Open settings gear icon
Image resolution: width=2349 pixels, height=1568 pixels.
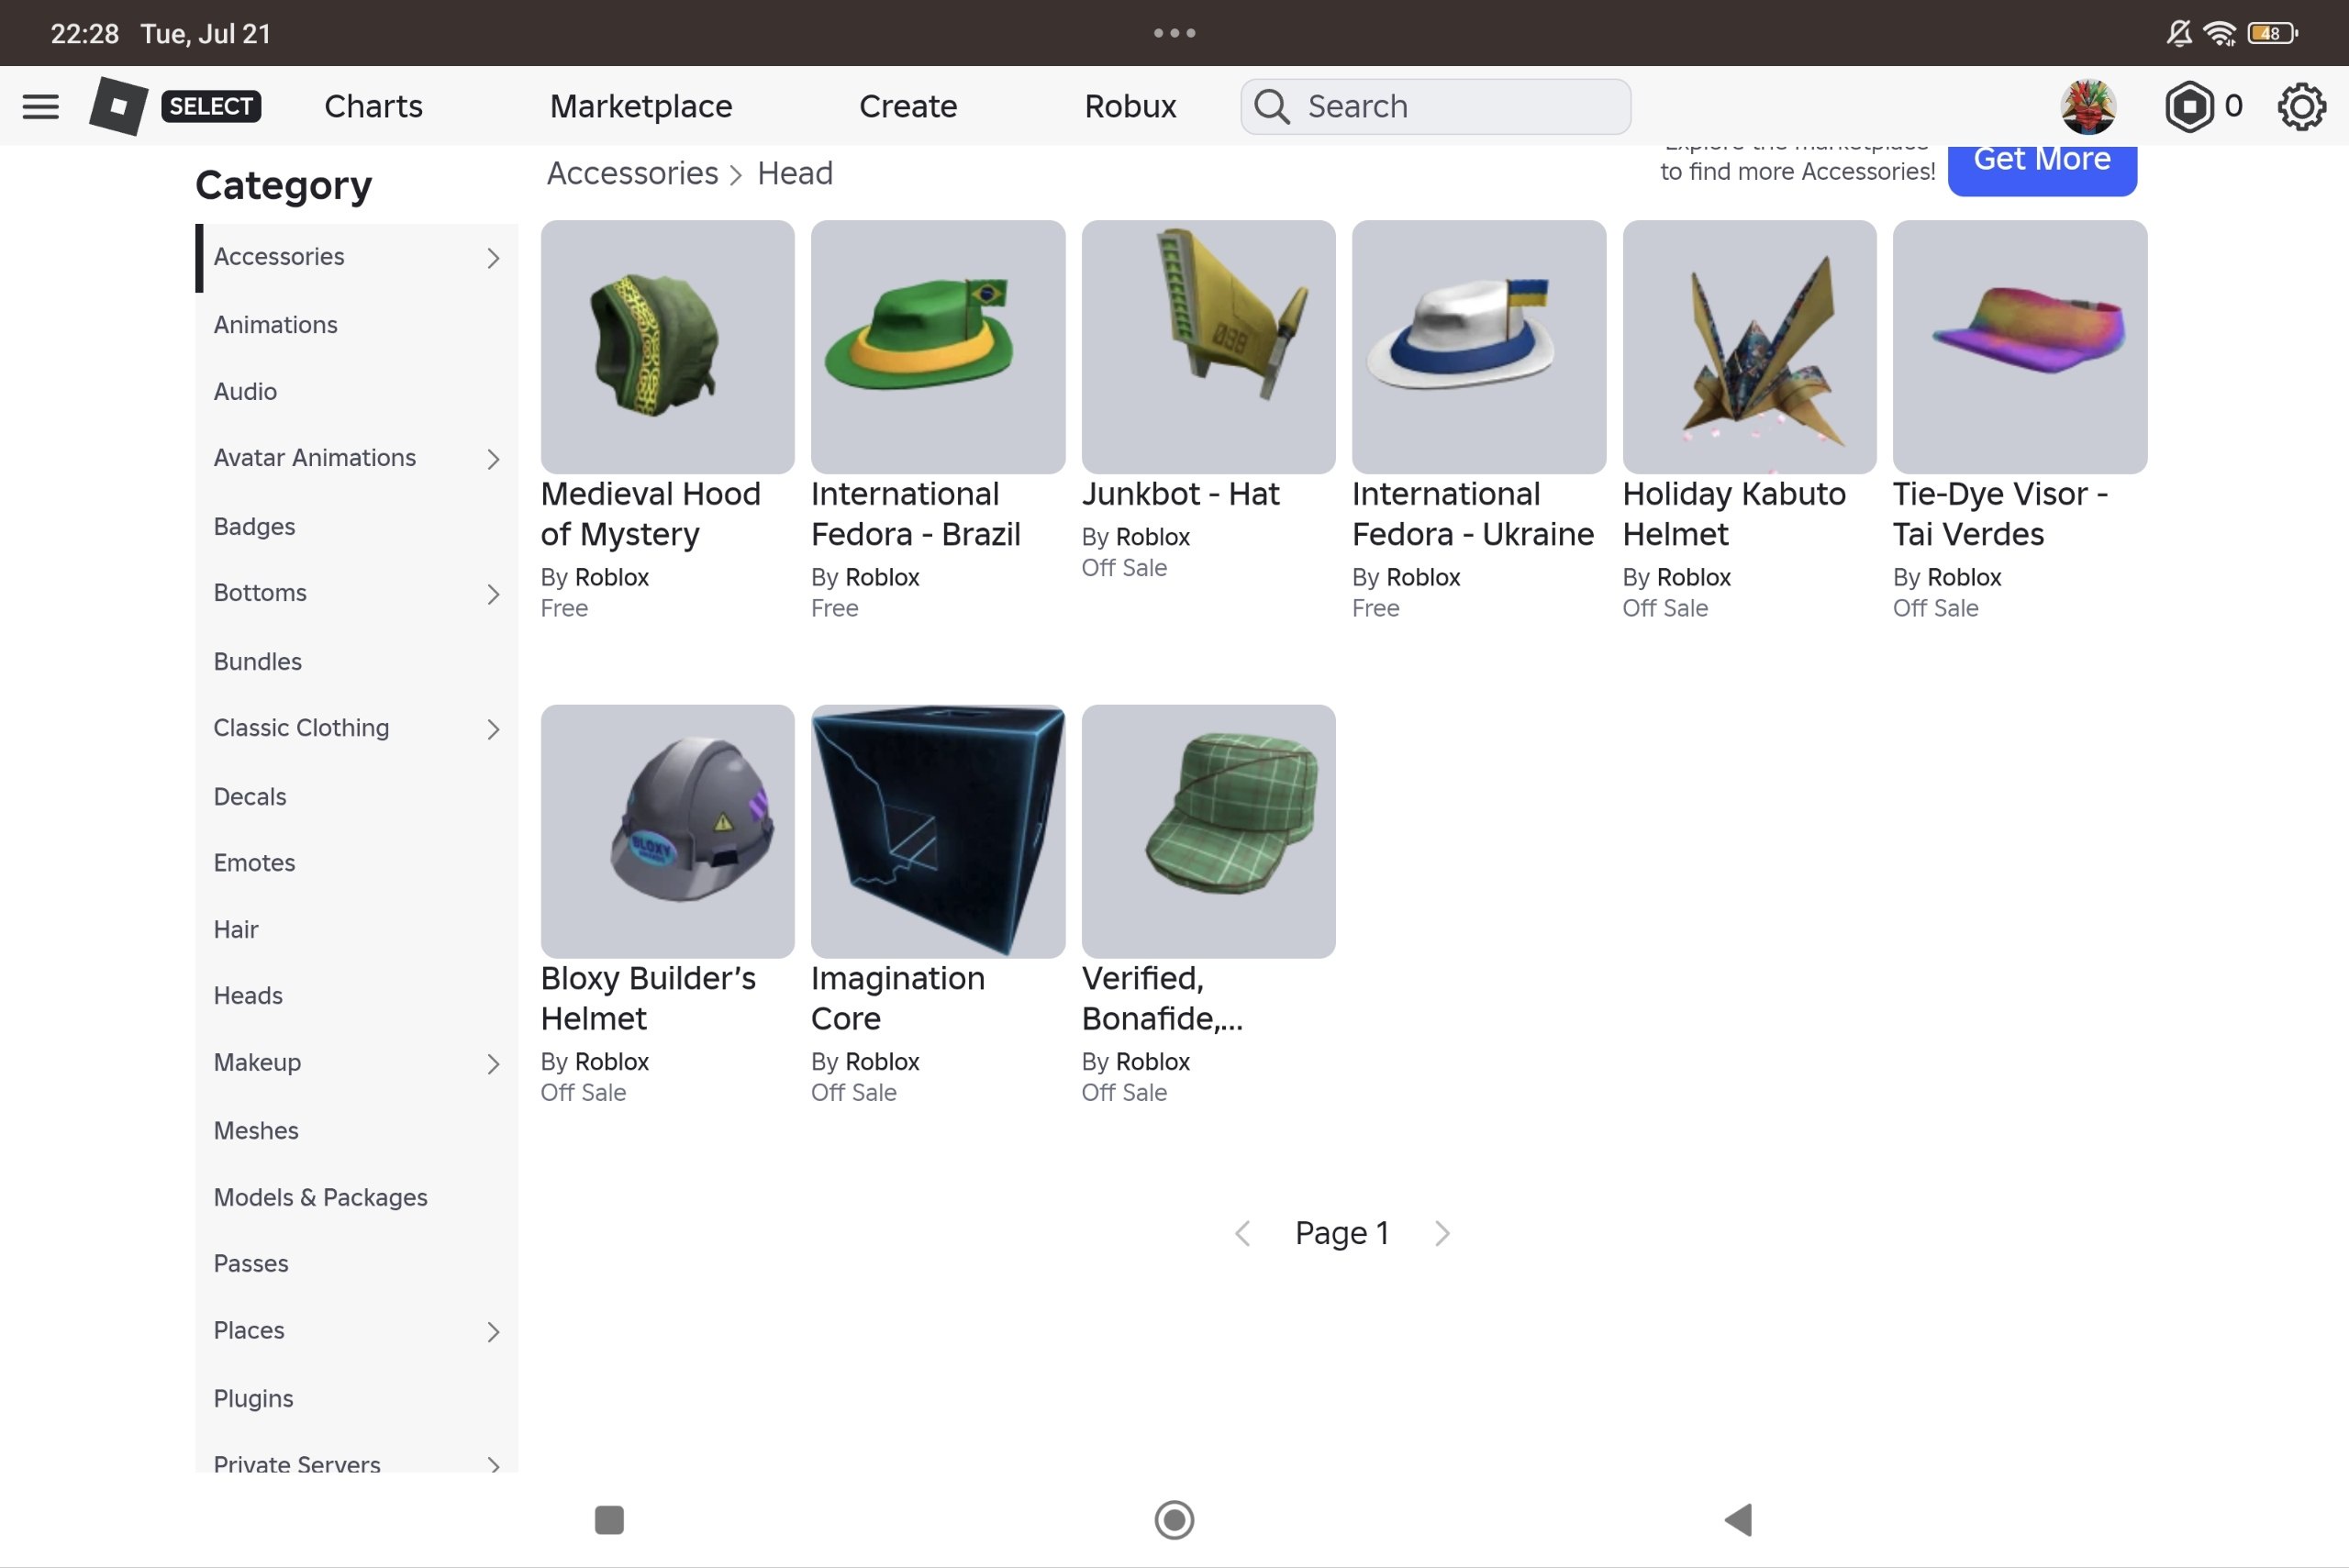tap(2301, 106)
